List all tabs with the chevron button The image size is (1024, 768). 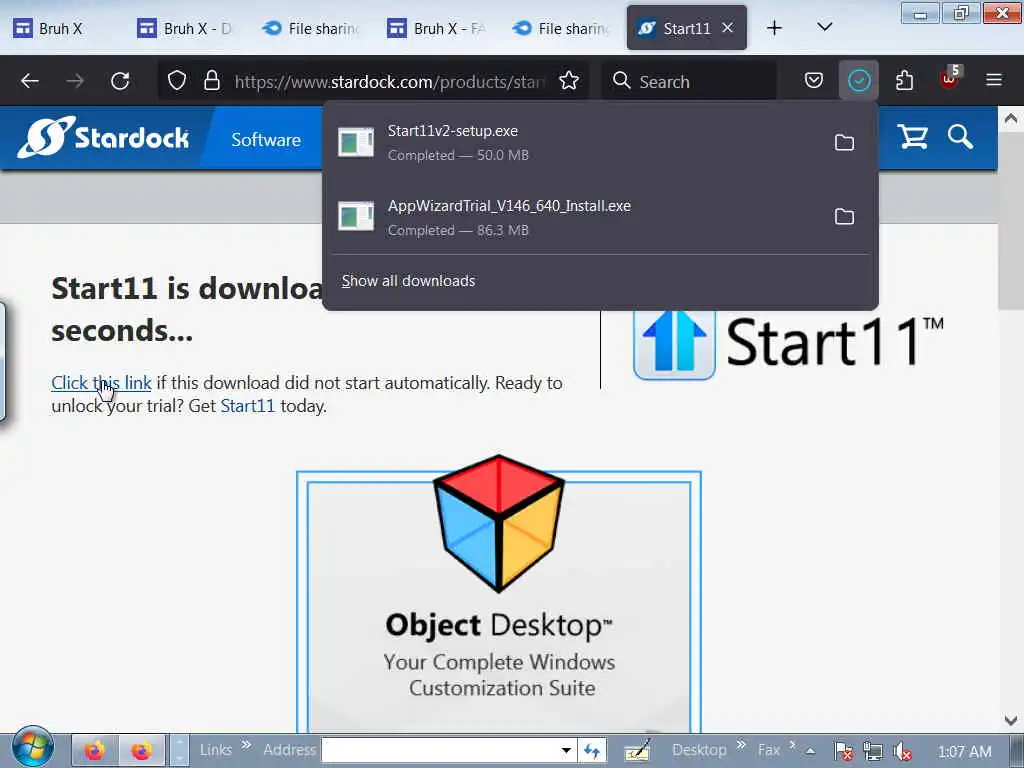coord(825,27)
